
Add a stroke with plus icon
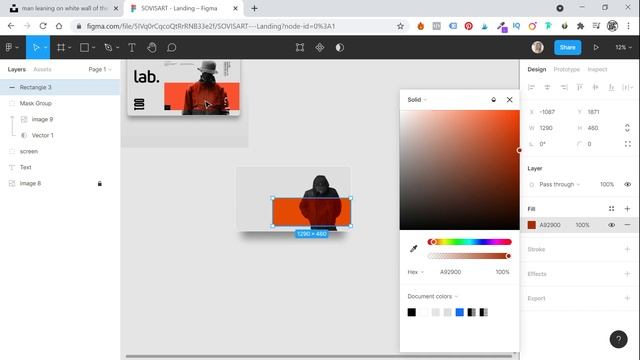[x=627, y=249]
